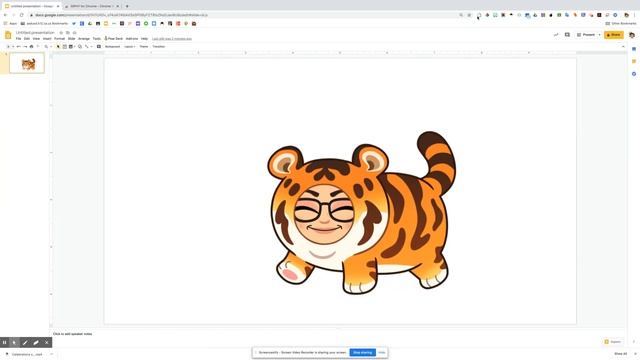Click the Present button

pos(586,35)
